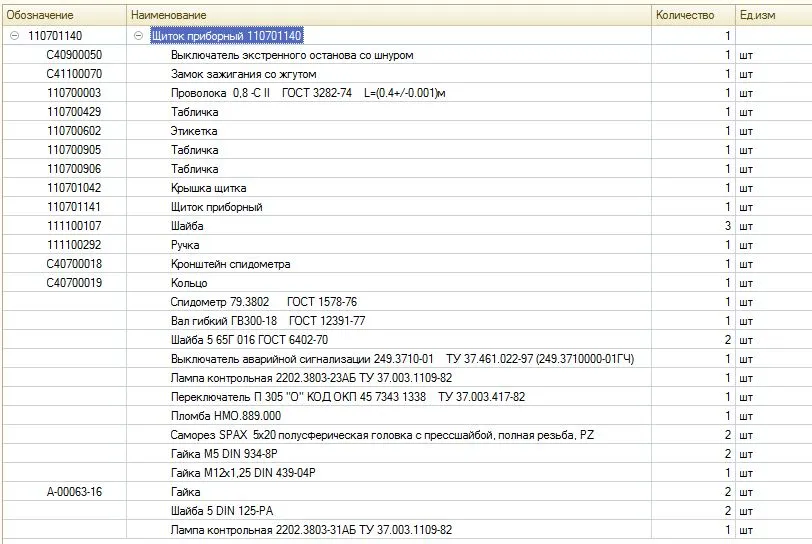
Task: Select designation A-00063-16
Action: pos(74,492)
